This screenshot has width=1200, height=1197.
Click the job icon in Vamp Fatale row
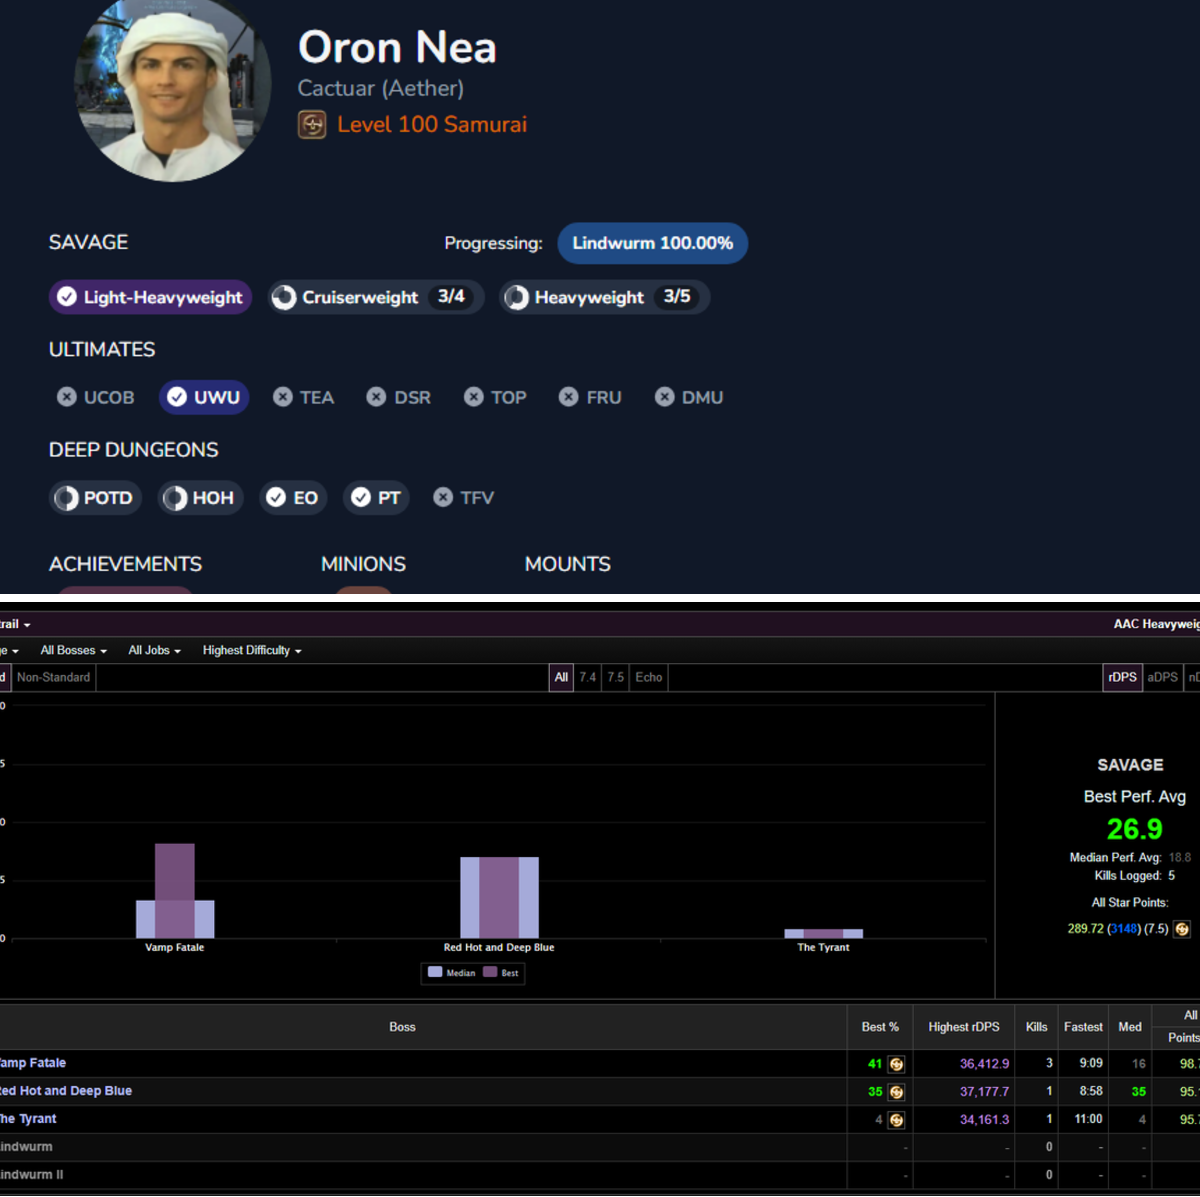tap(897, 1064)
